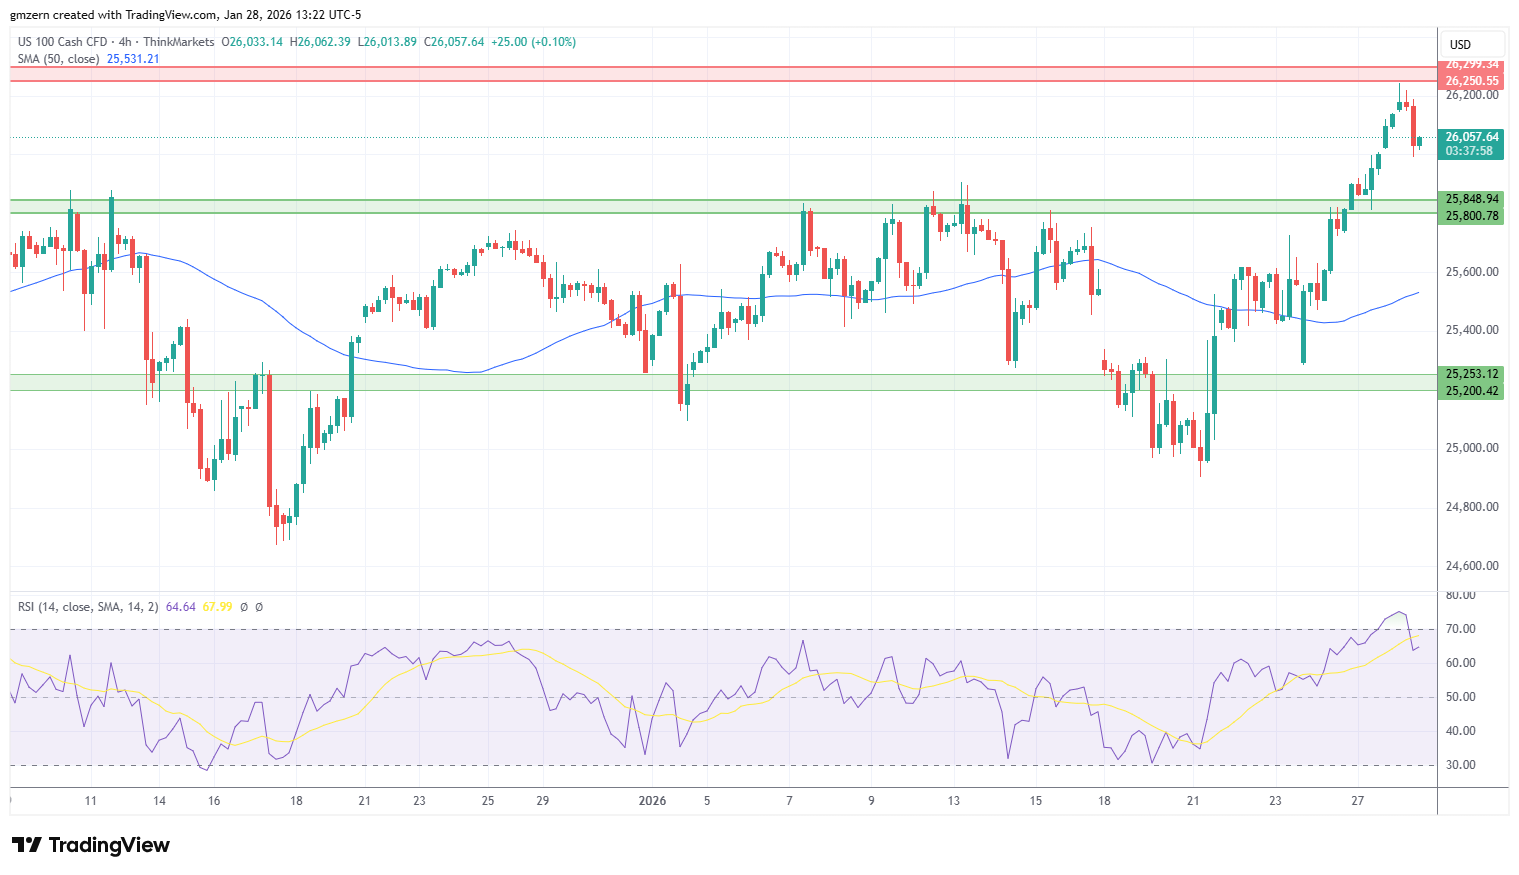Click the RSI moving average value 67.99

(217, 607)
